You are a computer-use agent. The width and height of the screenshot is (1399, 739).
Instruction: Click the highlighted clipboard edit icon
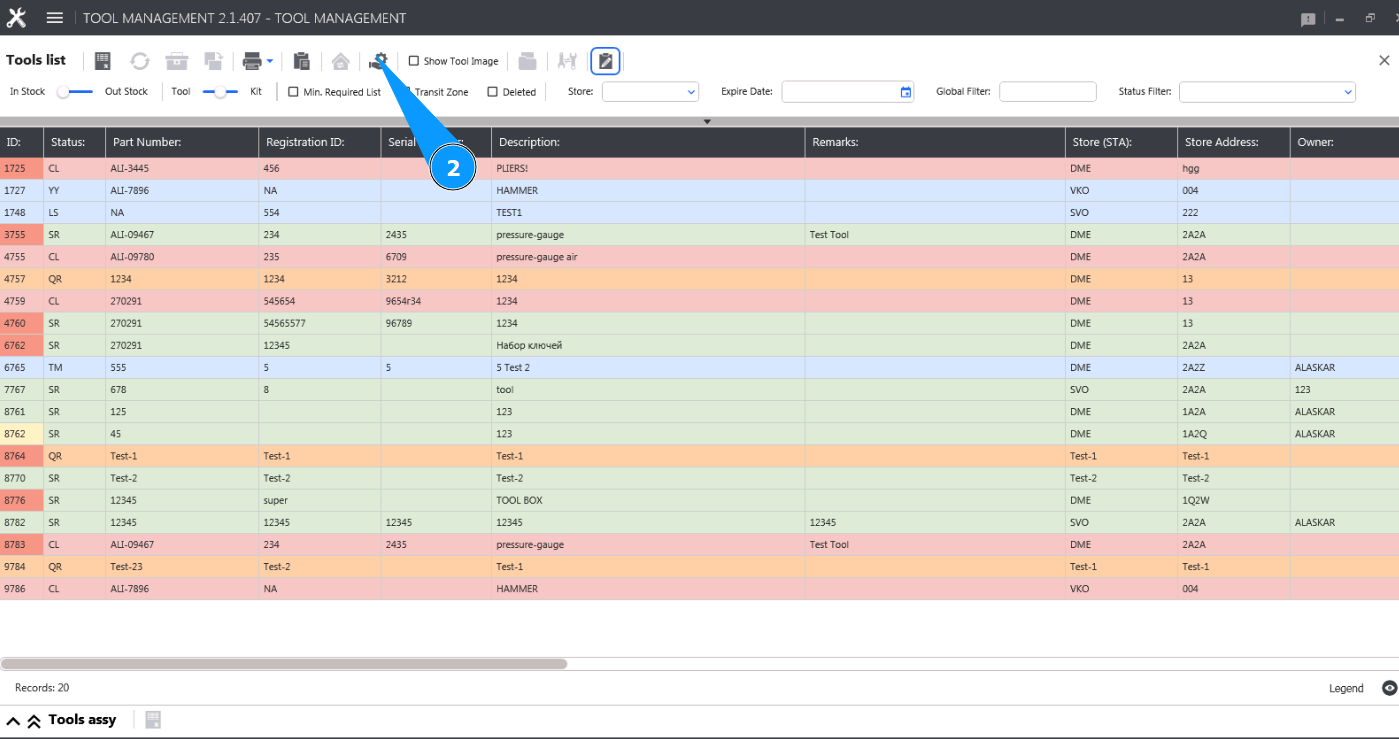(x=605, y=61)
